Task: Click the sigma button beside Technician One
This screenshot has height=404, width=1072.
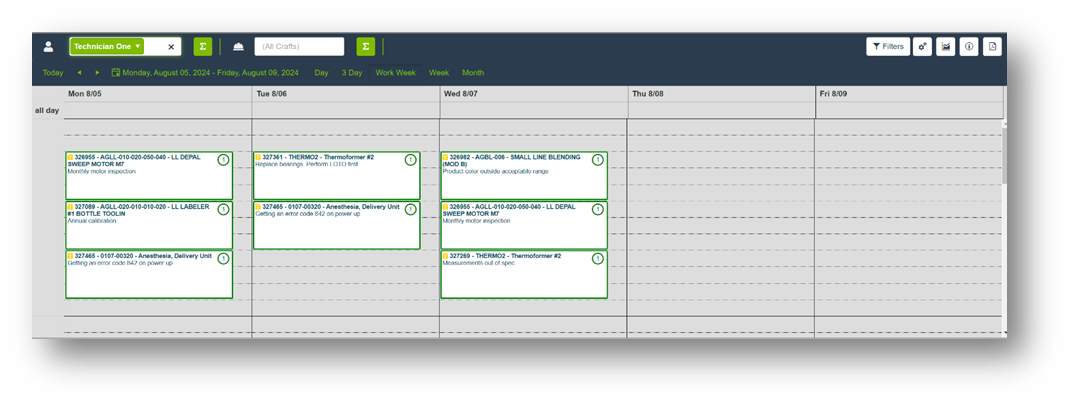Action: pyautogui.click(x=203, y=46)
